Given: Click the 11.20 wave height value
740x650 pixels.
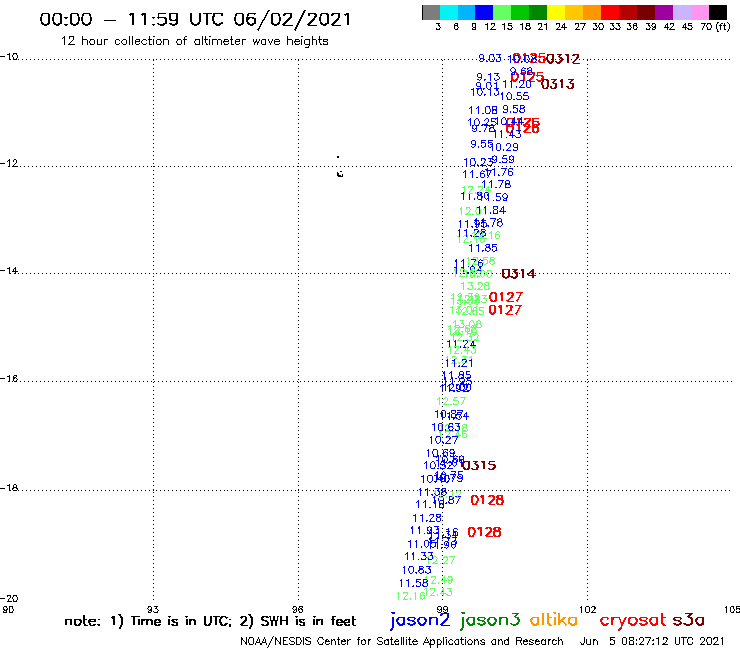Looking at the screenshot, I should [x=517, y=84].
